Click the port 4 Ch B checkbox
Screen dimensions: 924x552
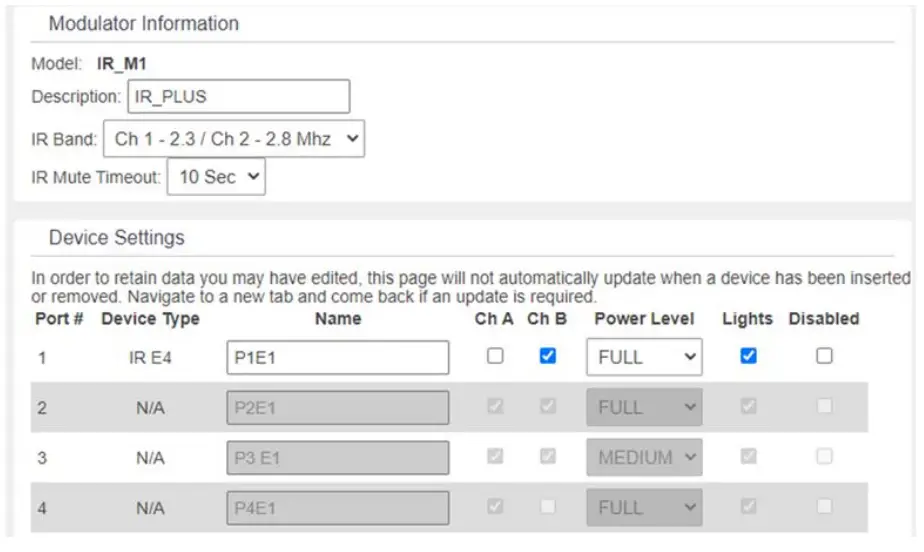pos(547,506)
